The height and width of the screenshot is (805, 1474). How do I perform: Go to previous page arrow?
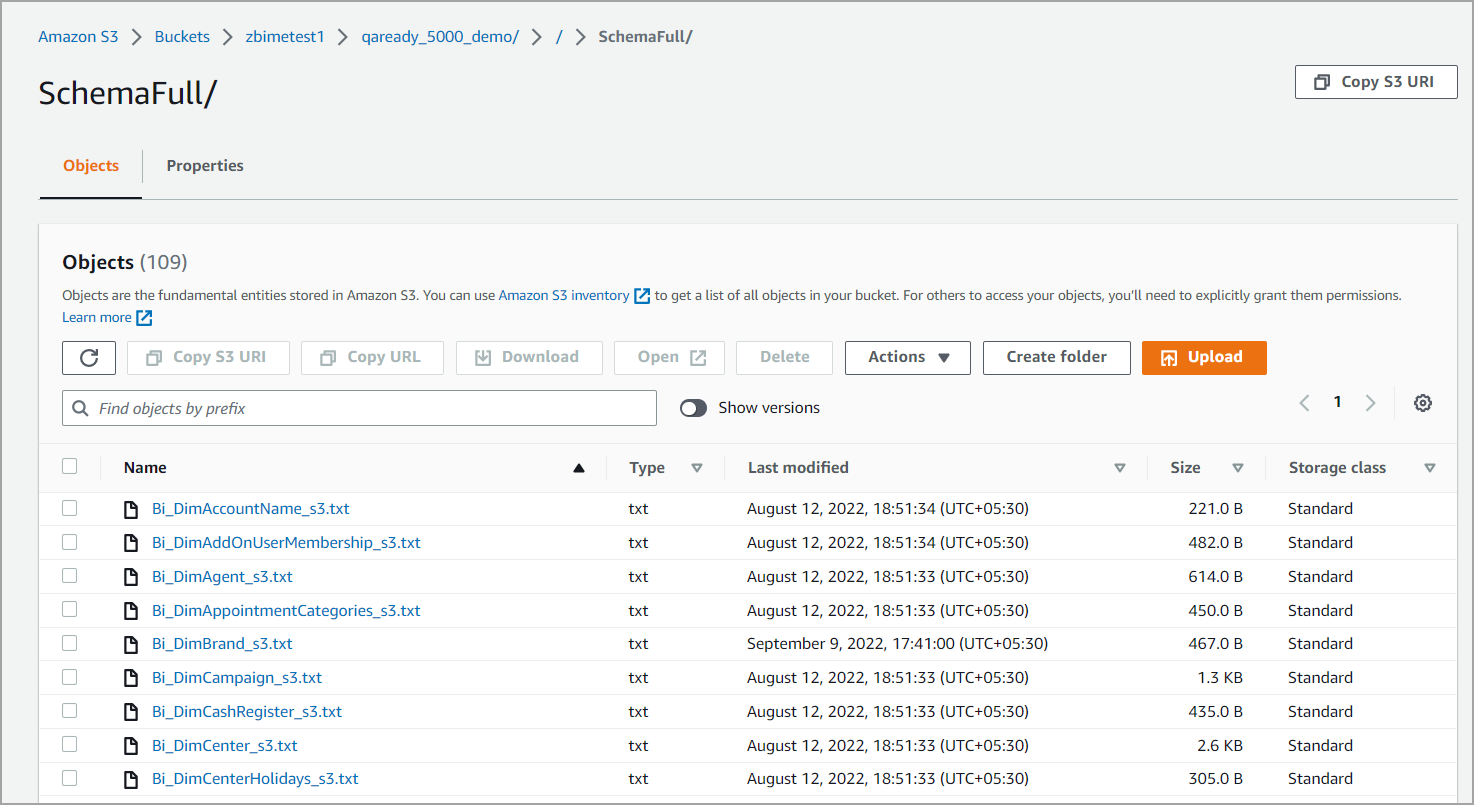tap(1304, 403)
